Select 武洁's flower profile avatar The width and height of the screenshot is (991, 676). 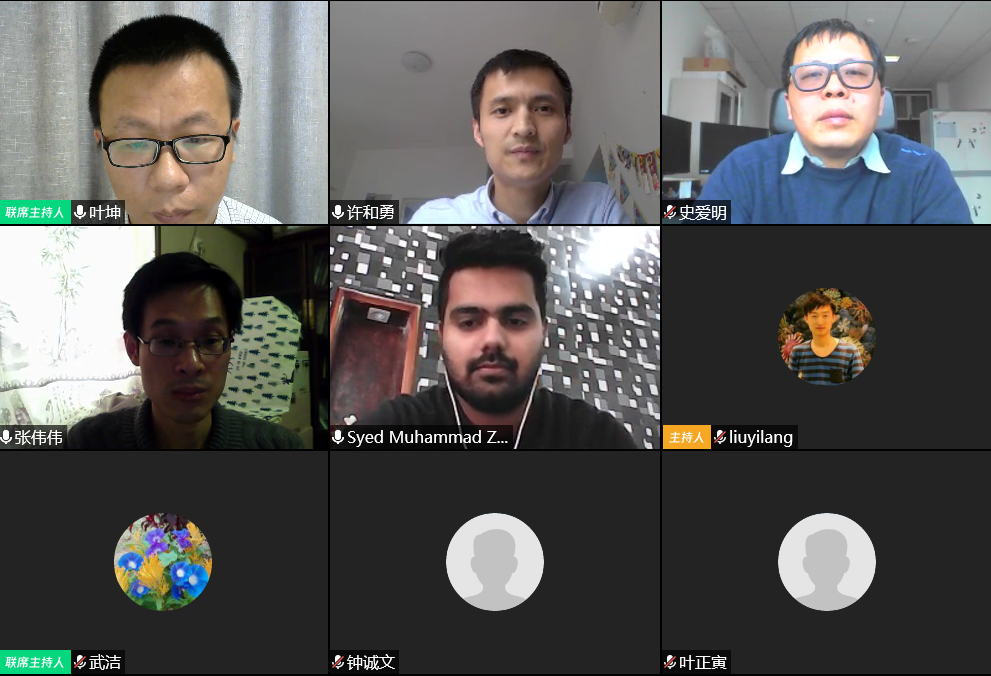(163, 562)
